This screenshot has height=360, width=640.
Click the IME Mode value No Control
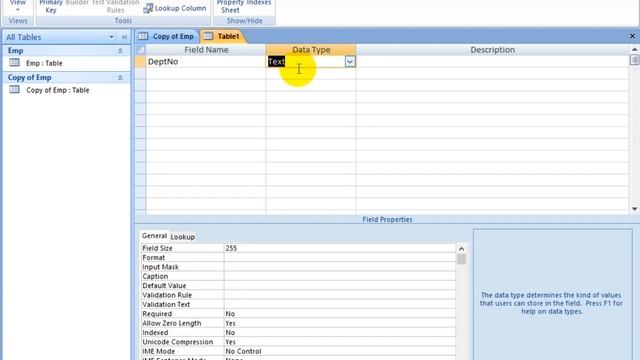pos(340,351)
